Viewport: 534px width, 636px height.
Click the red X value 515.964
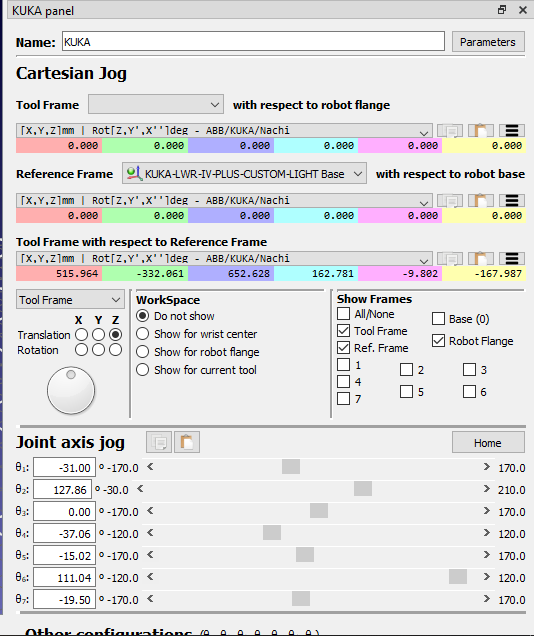[x=59, y=274]
